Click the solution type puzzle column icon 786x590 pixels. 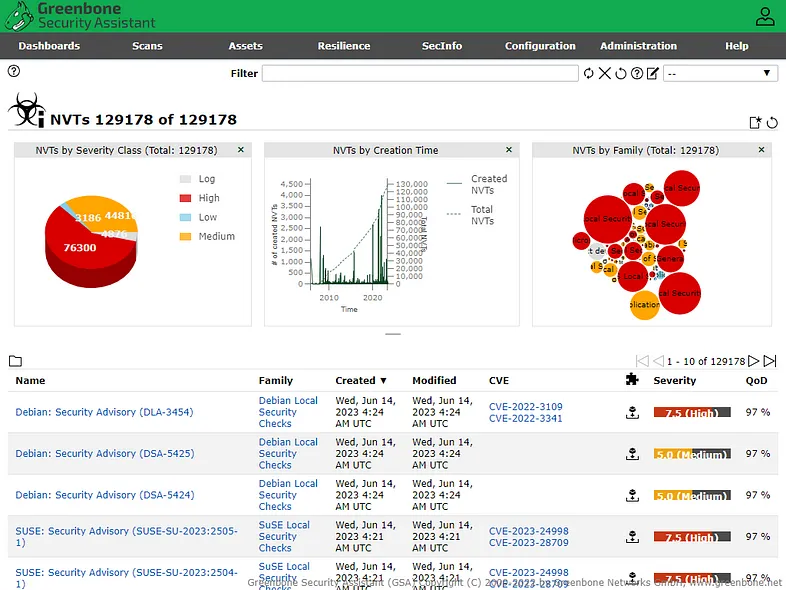click(x=632, y=379)
